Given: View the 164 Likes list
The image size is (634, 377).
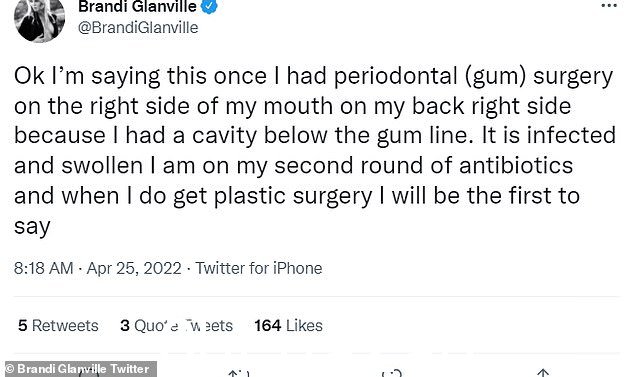Looking at the screenshot, I should pos(289,326).
